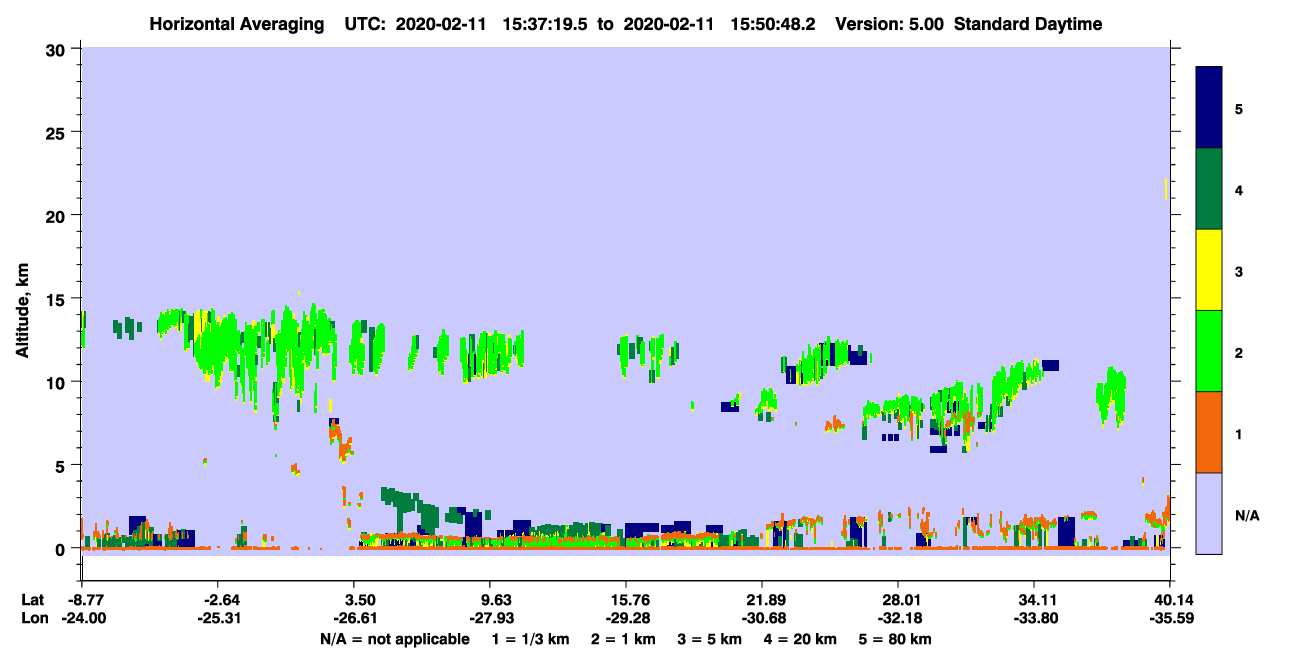Click the longitude value '-26.61'
This screenshot has width=1300, height=667.
[x=353, y=618]
